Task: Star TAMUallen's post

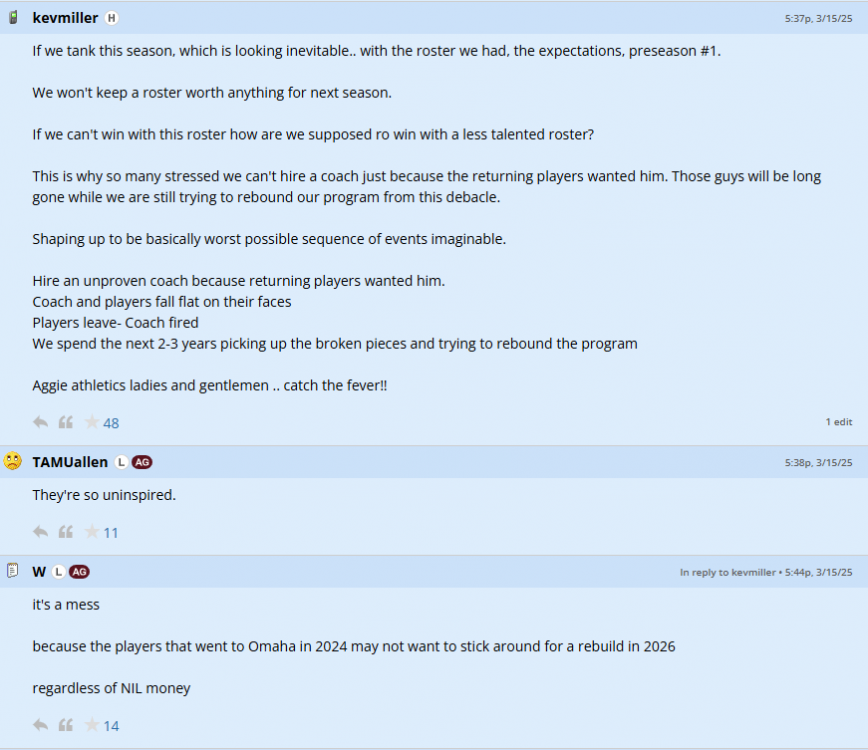Action: tap(91, 532)
